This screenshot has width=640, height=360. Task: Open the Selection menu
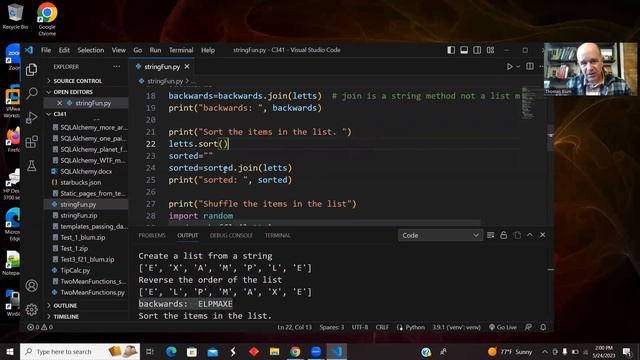(91, 50)
